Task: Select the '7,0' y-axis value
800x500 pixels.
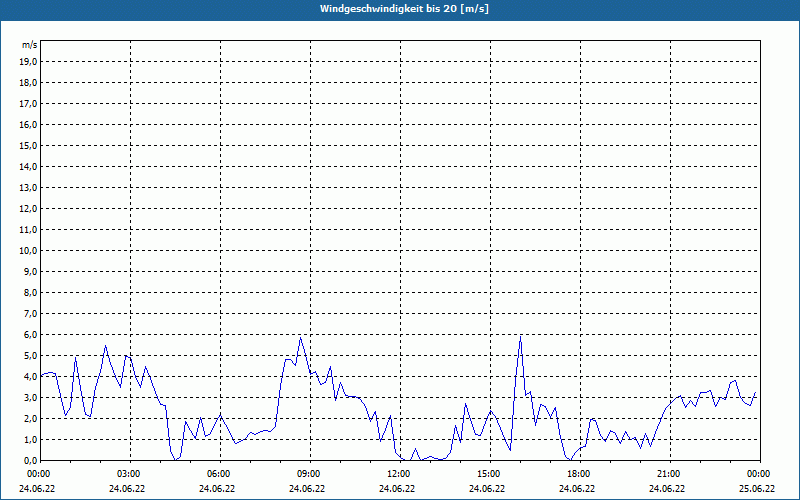Action: pos(30,313)
